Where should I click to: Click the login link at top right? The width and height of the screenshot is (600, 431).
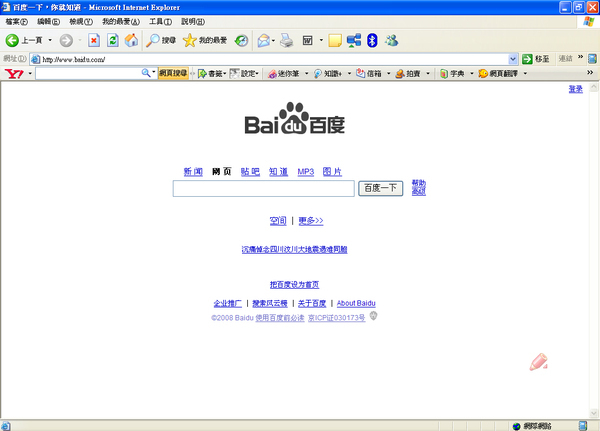(576, 89)
